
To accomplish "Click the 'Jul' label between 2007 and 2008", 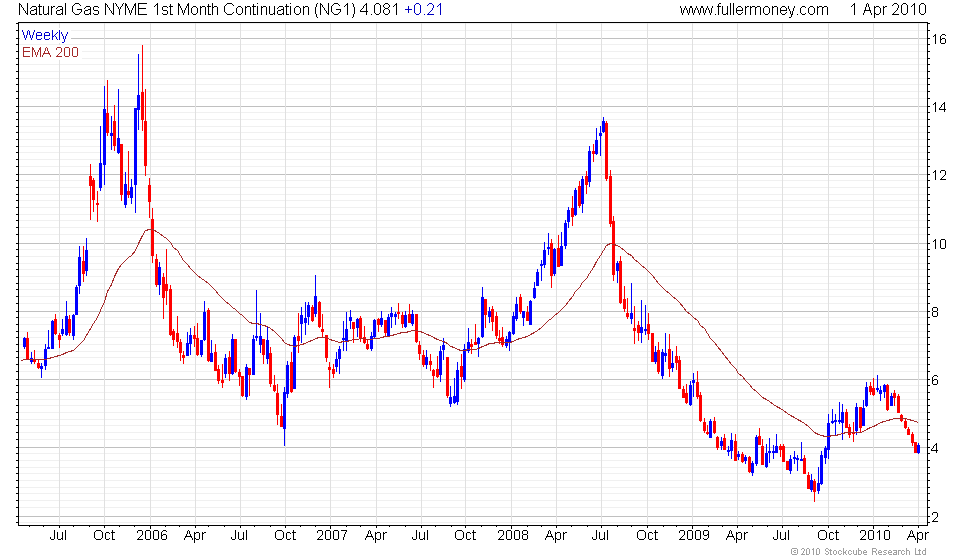I will tap(420, 536).
